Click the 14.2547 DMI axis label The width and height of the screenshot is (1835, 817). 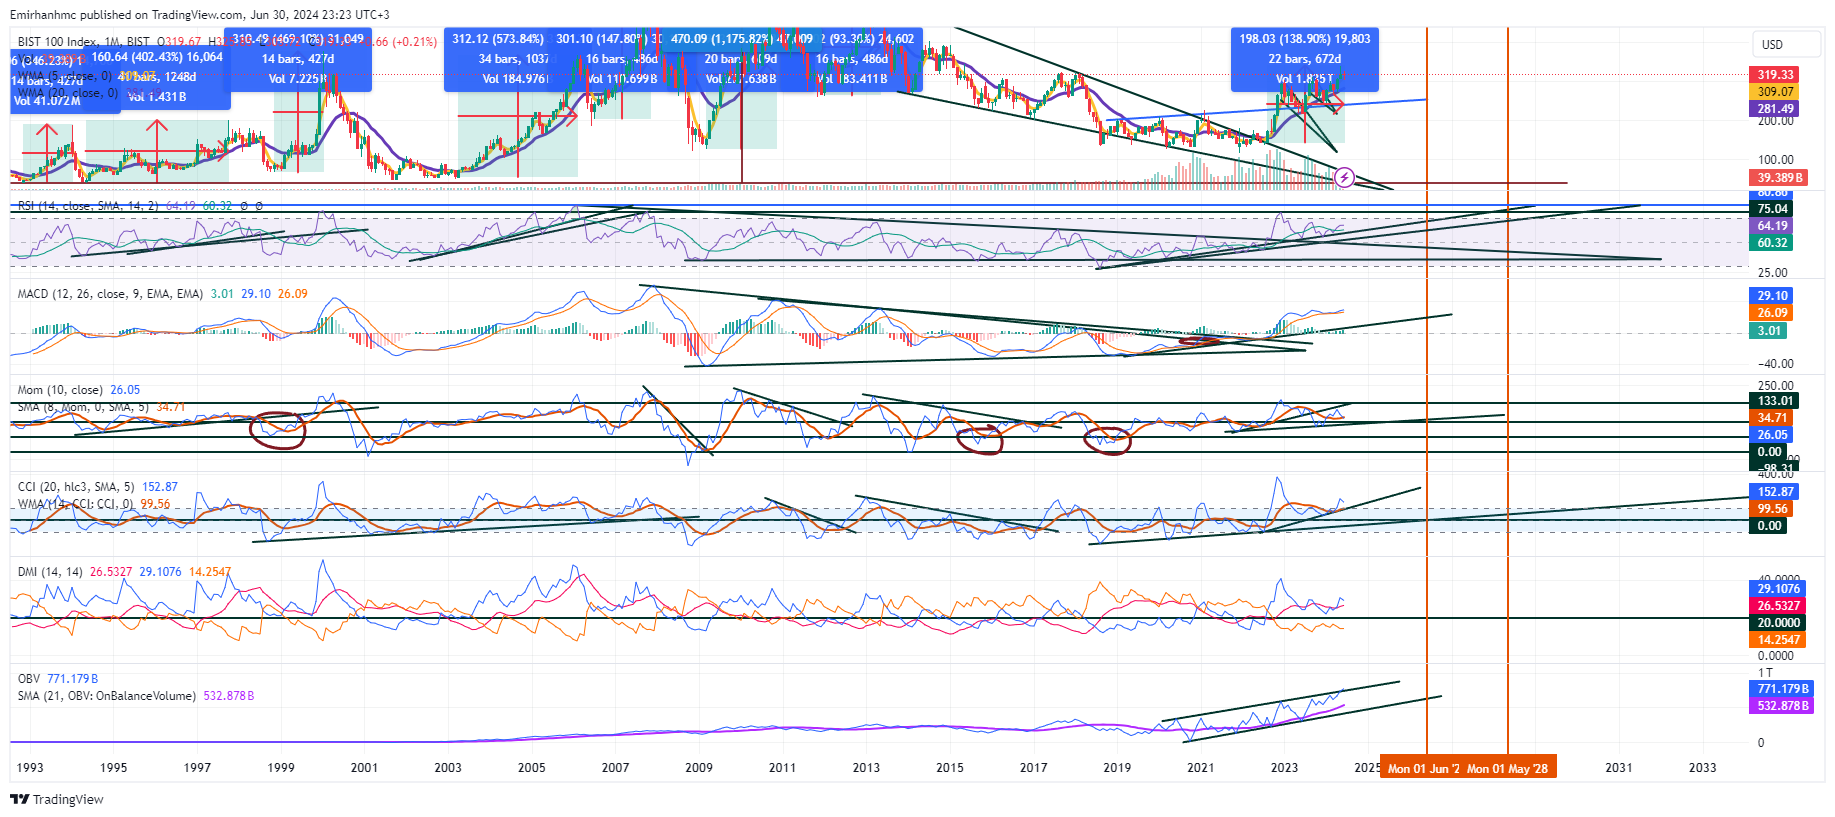[x=1779, y=640]
